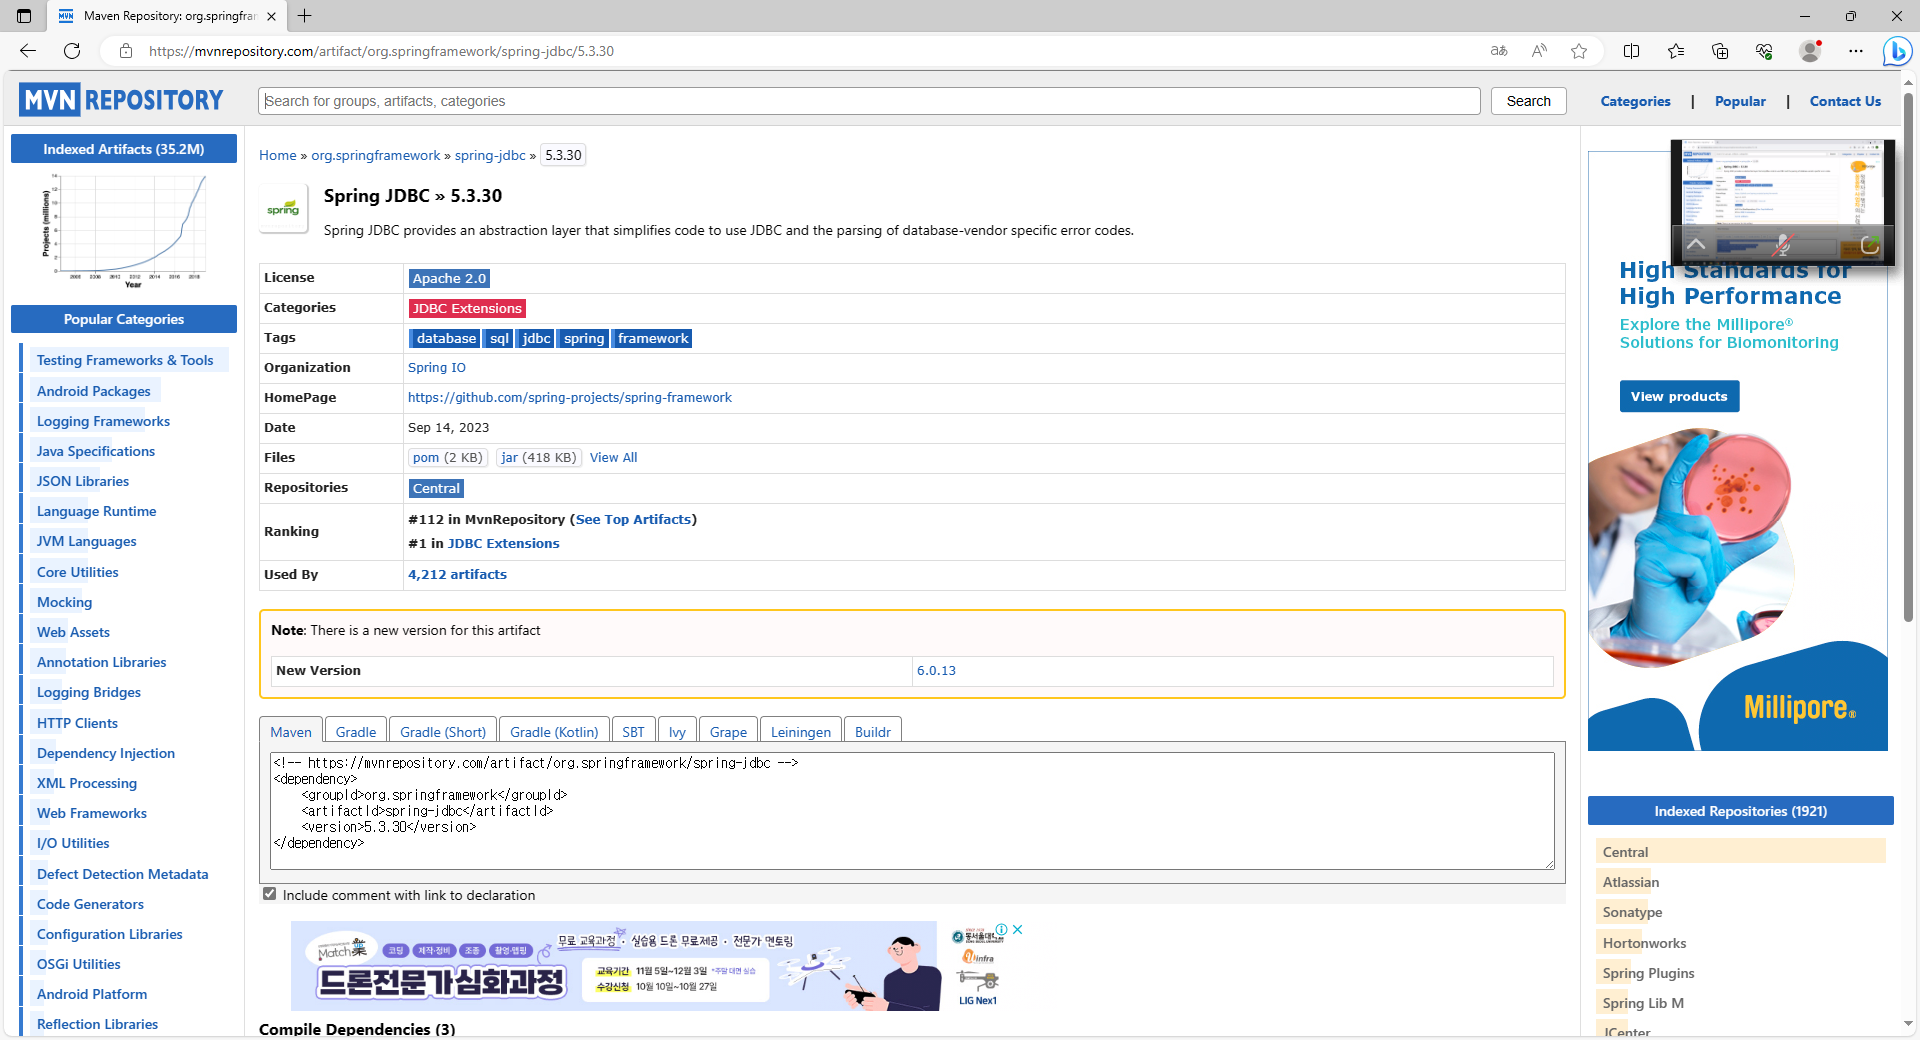This screenshot has height=1040, width=1920.
Task: Open the Spring IO organization link
Action: click(x=437, y=368)
